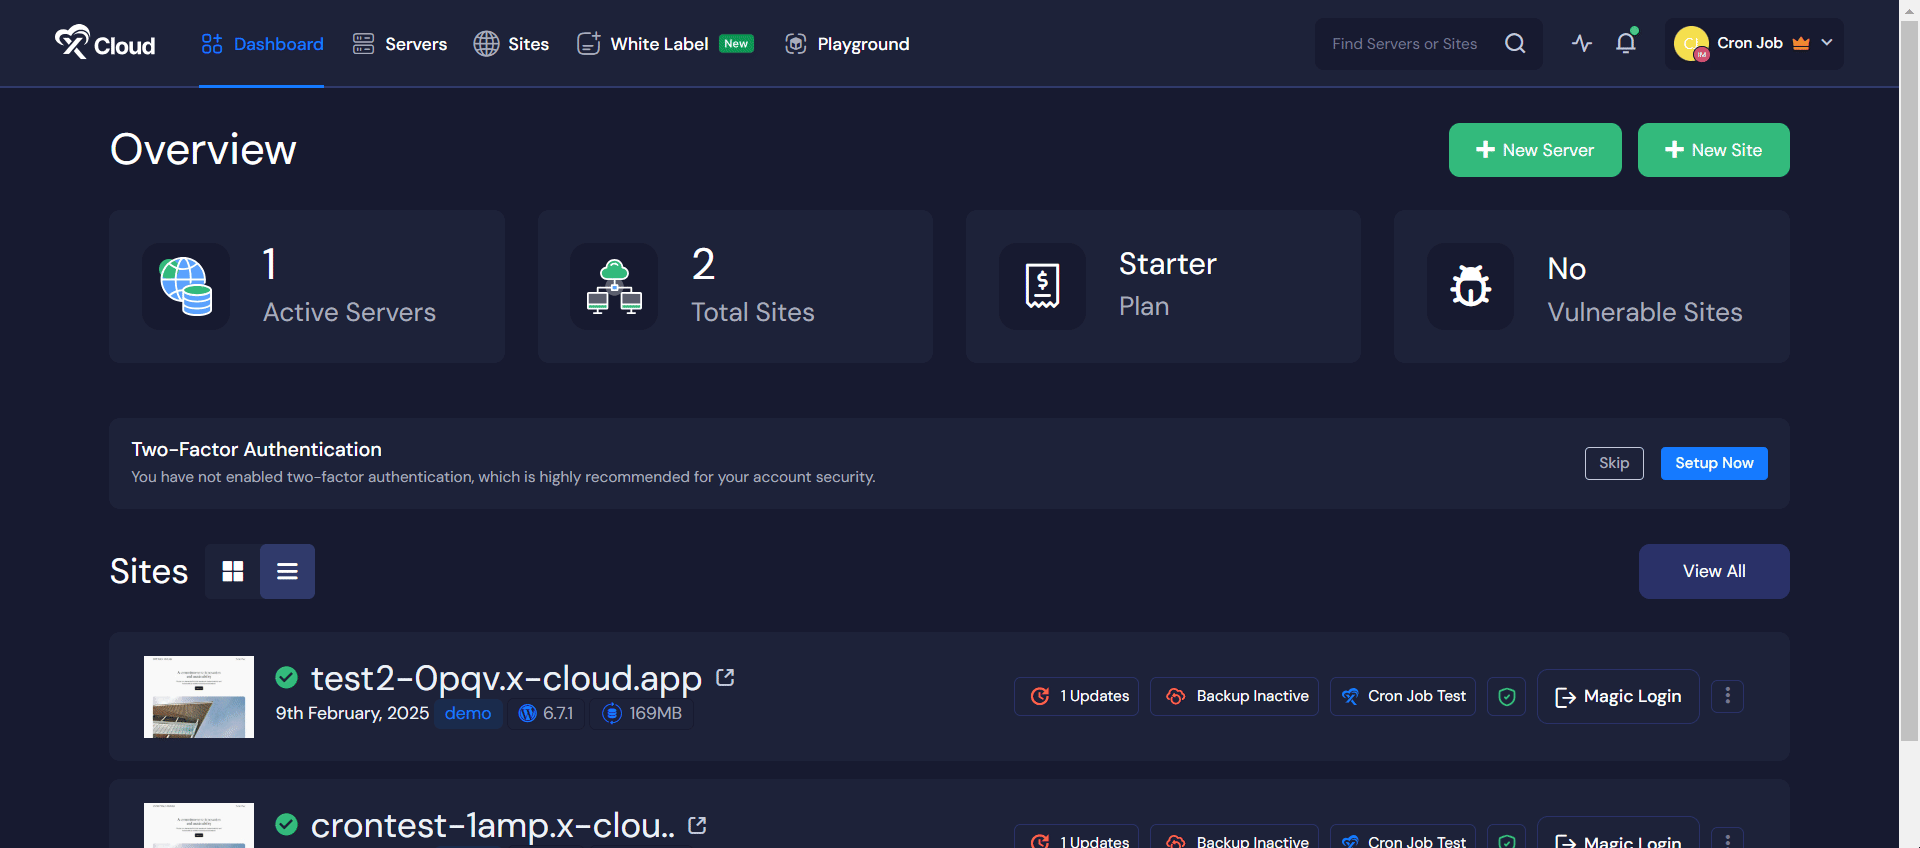Open notifications bell
This screenshot has width=1920, height=848.
tap(1626, 43)
